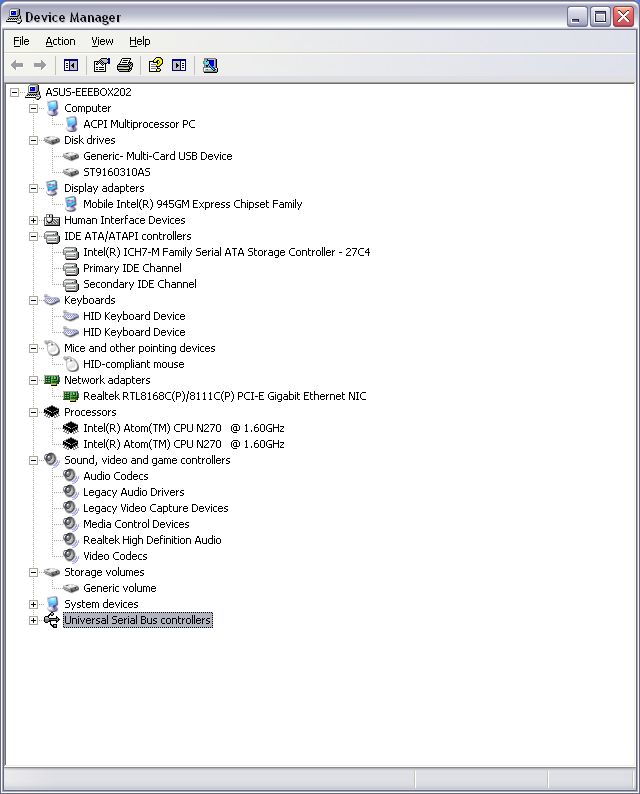Viewport: 640px width, 794px height.
Task: Collapse the Disk drives category
Action: click(33, 140)
